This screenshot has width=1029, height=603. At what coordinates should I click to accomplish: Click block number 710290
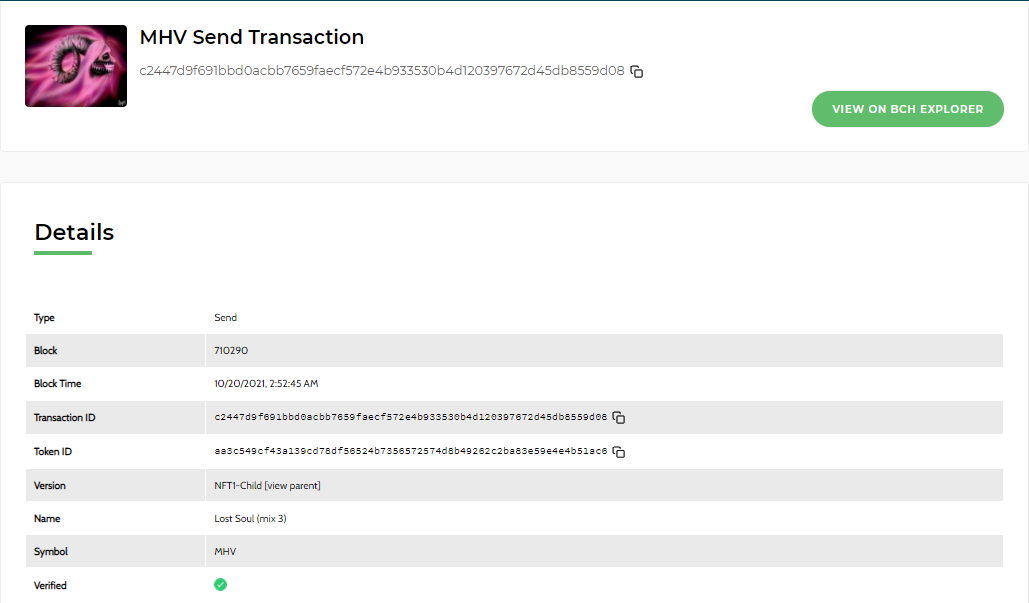coord(231,350)
